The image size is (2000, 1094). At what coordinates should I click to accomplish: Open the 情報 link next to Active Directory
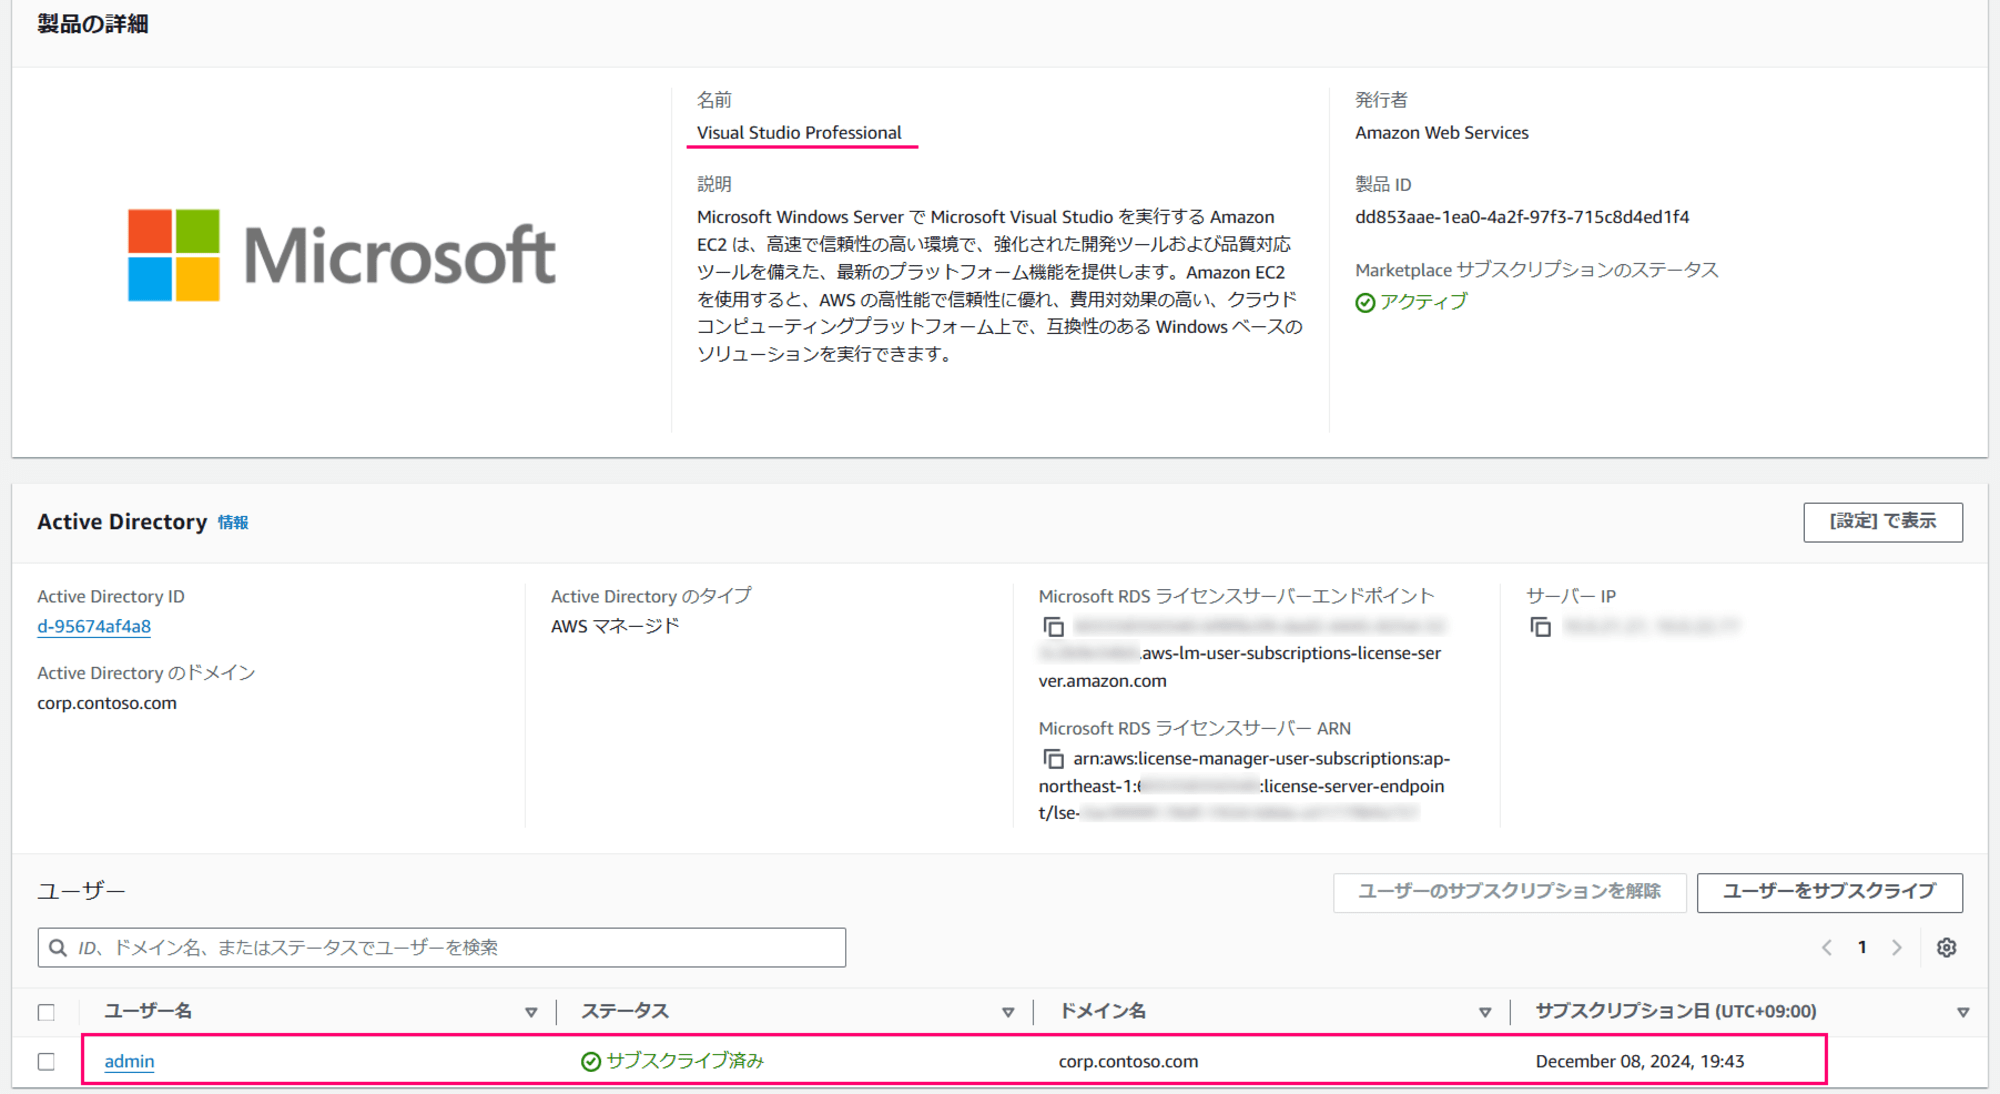[233, 522]
